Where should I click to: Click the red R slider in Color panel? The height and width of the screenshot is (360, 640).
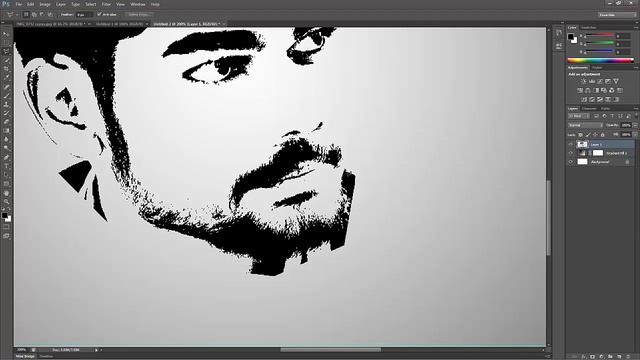tap(600, 36)
